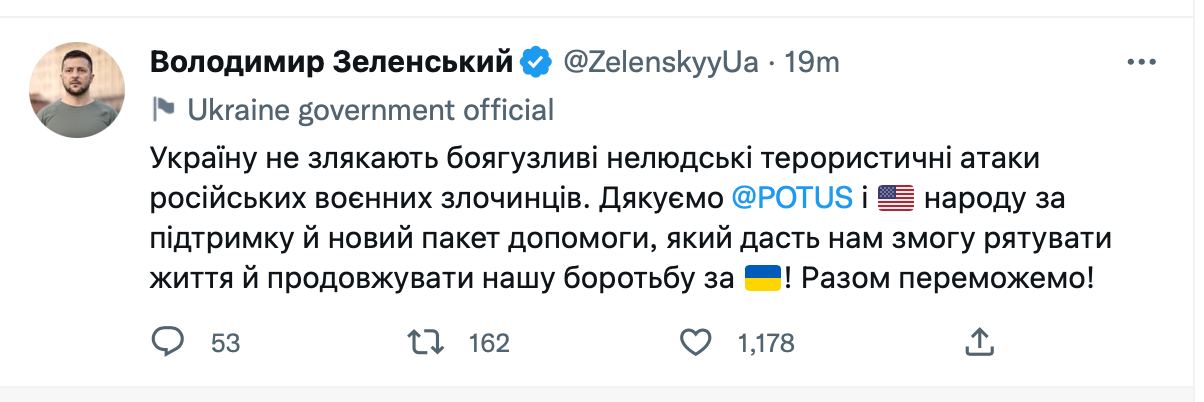1204x402 pixels.
Task: Click the reply count 53
Action: [226, 344]
